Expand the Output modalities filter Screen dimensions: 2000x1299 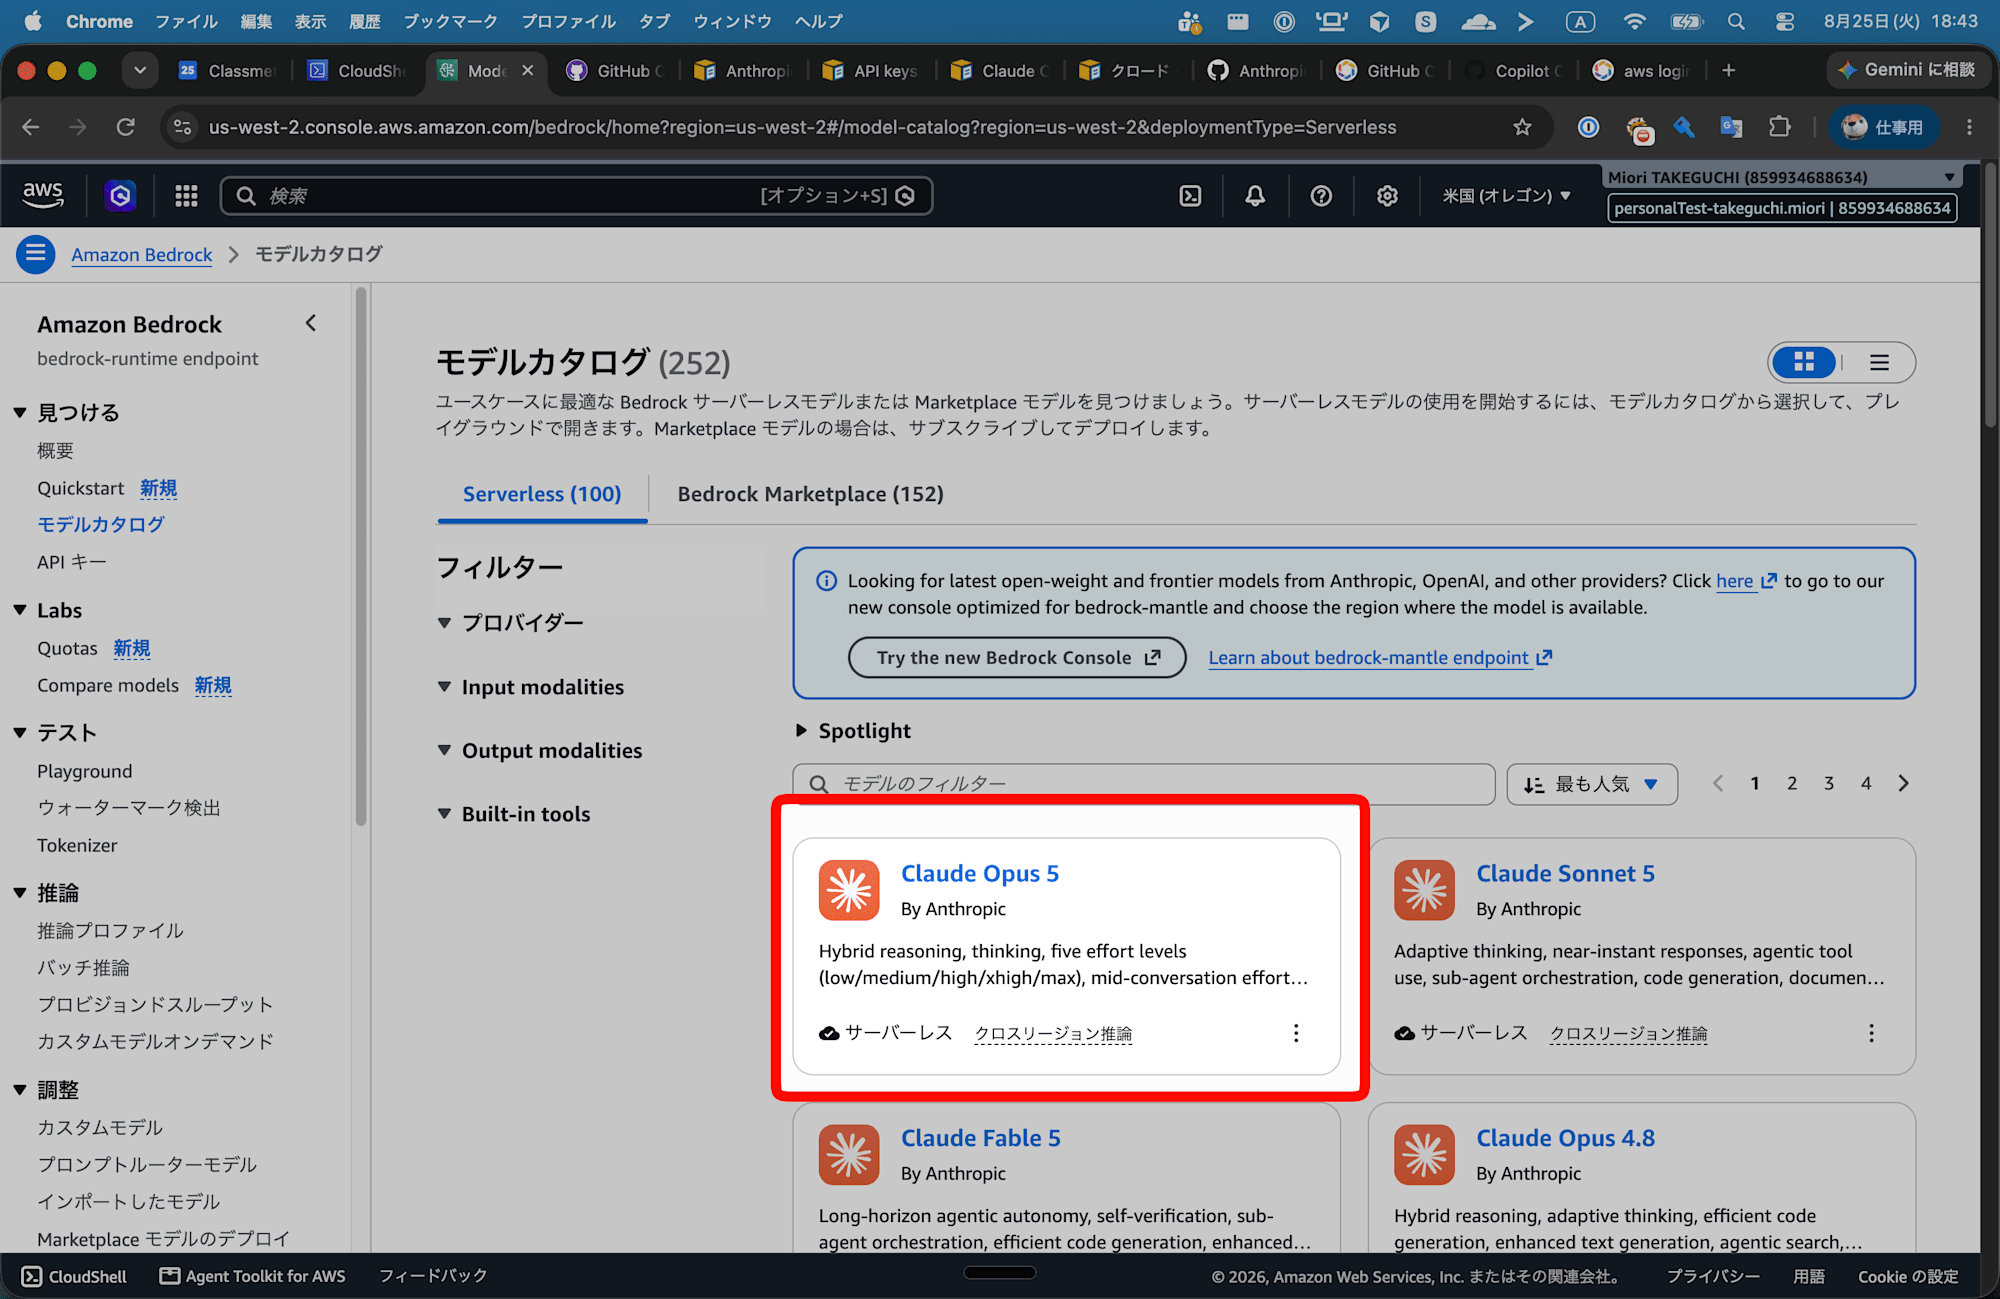coord(540,751)
